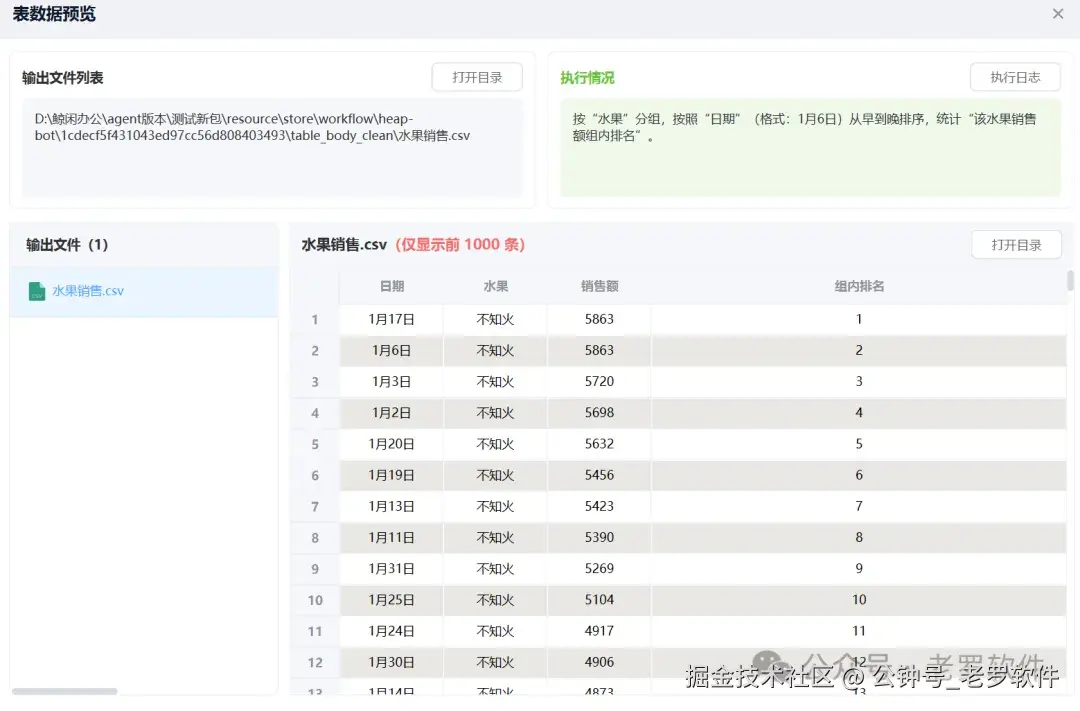The image size is (1080, 711).
Task: Select date cell 1月11日
Action: [x=391, y=537]
